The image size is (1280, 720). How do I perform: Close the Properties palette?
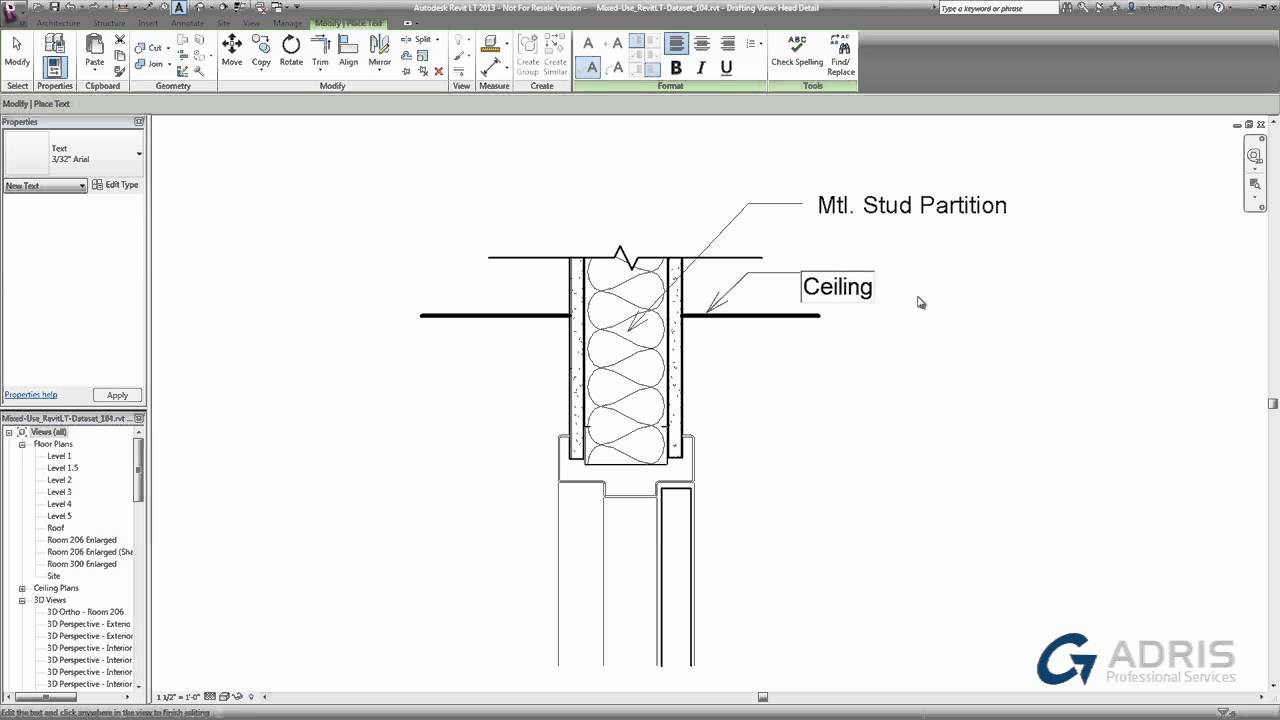pos(139,122)
